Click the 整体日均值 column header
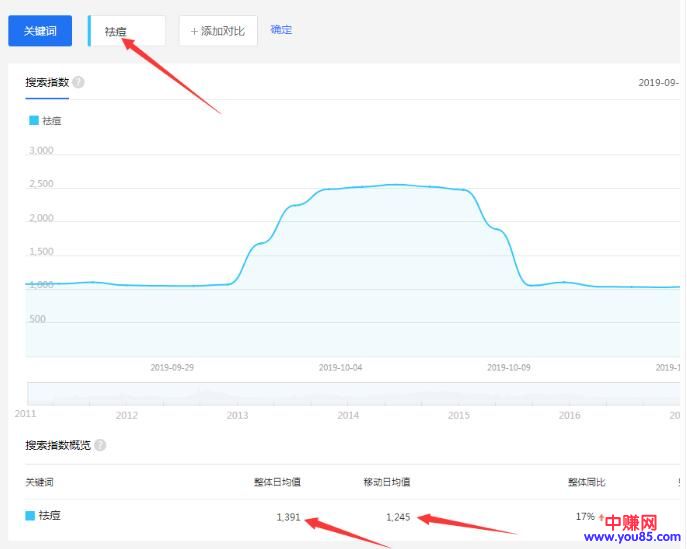 click(x=277, y=482)
